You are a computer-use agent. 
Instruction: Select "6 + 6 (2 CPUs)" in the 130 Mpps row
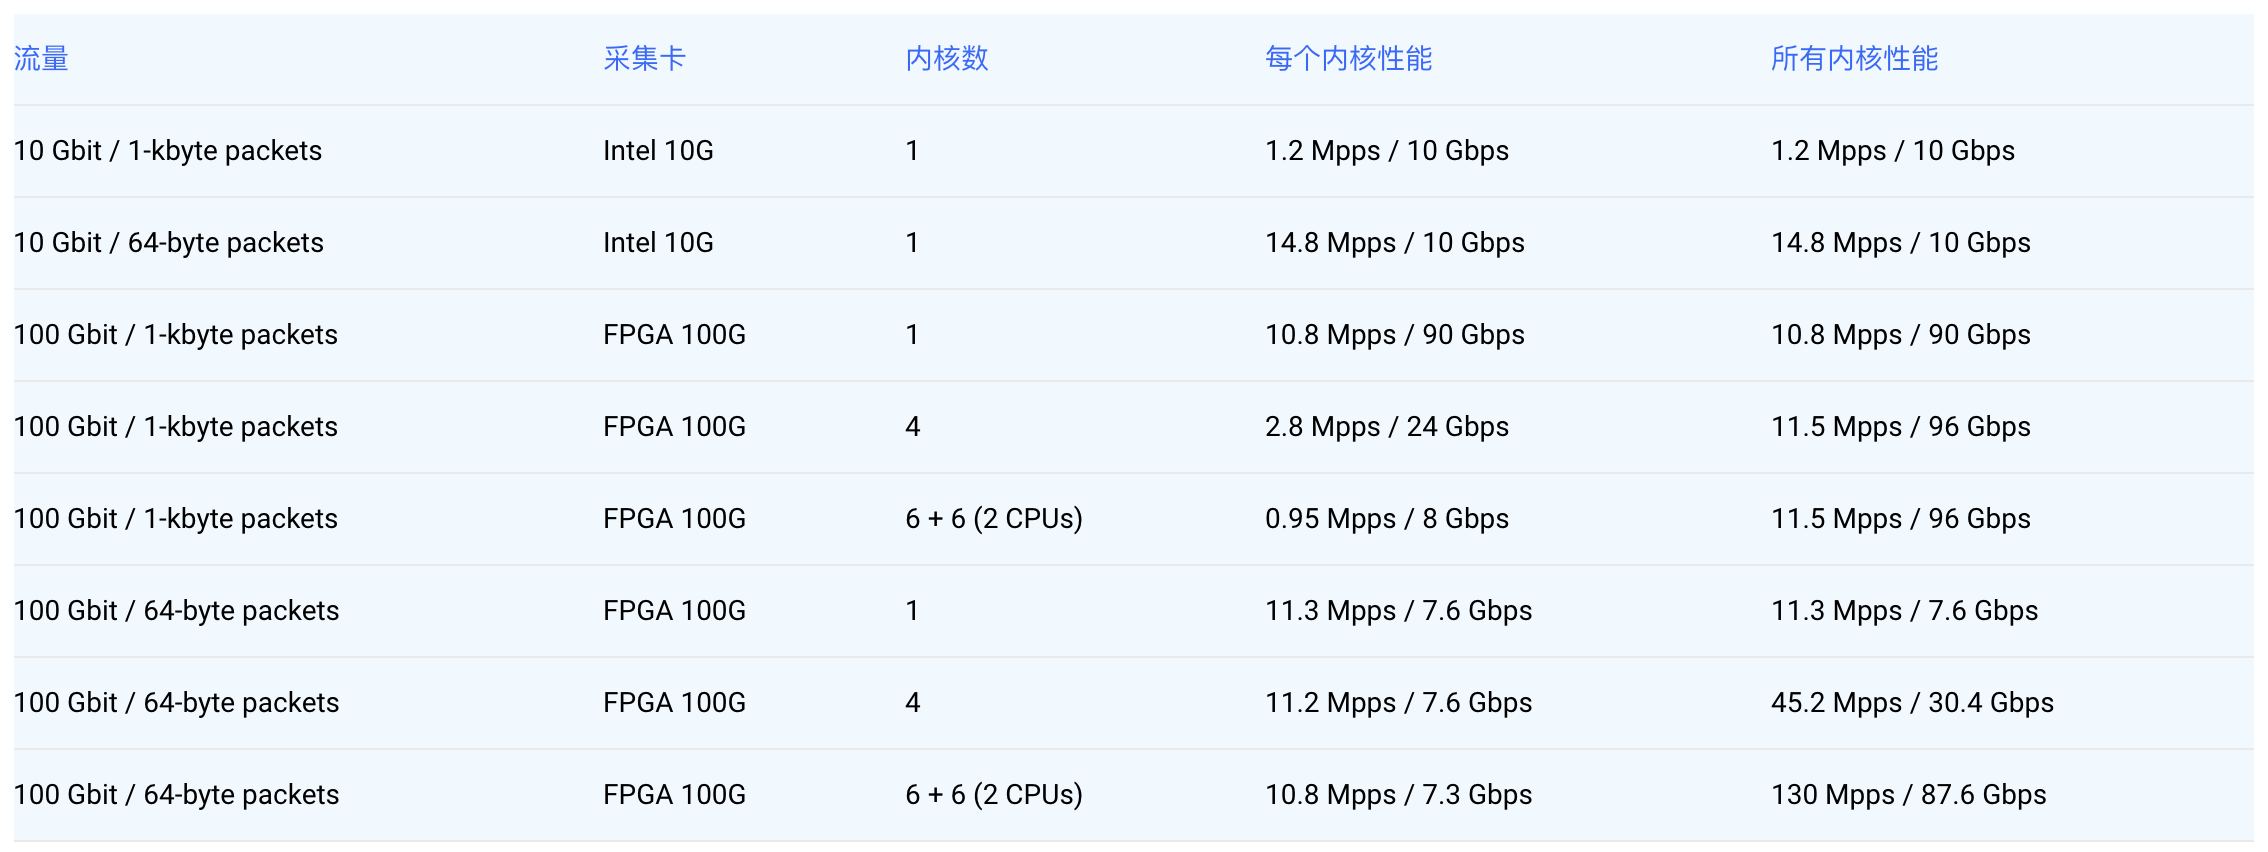tap(993, 795)
